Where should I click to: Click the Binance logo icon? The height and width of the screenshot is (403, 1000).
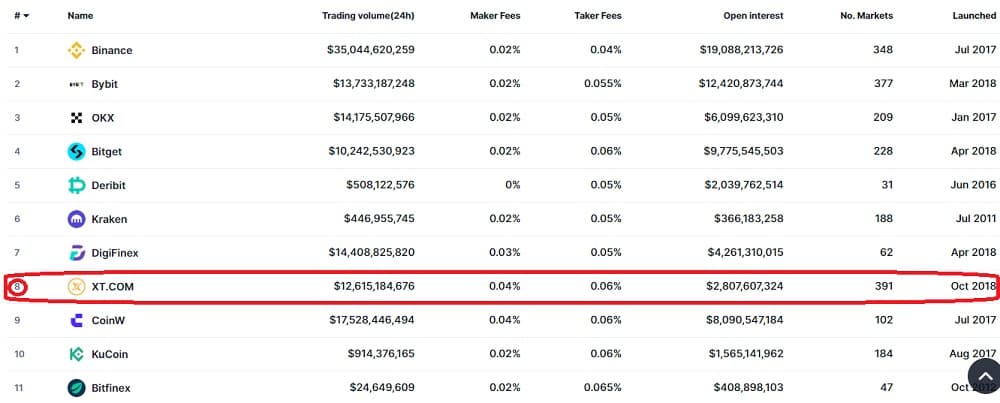pos(77,50)
